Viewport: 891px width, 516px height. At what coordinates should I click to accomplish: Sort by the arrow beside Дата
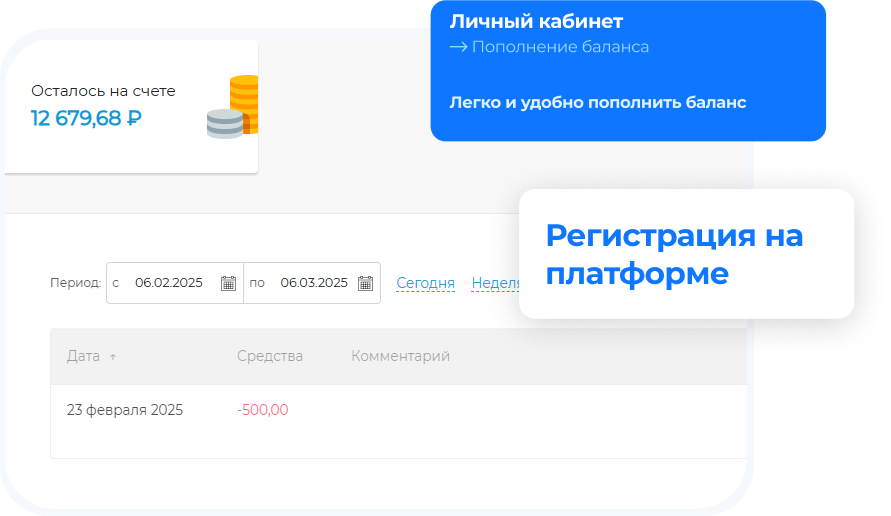(113, 357)
